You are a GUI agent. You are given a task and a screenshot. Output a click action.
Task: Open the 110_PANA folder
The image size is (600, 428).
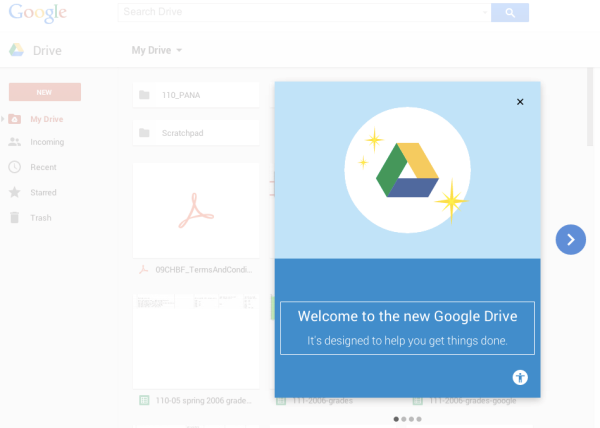click(x=195, y=95)
